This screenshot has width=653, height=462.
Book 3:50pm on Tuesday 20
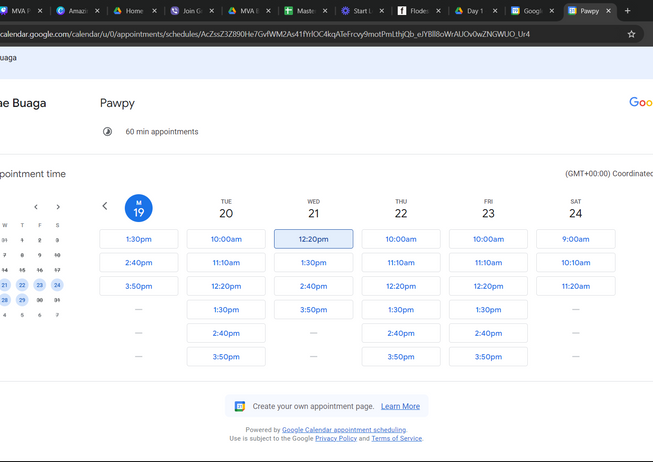click(226, 357)
